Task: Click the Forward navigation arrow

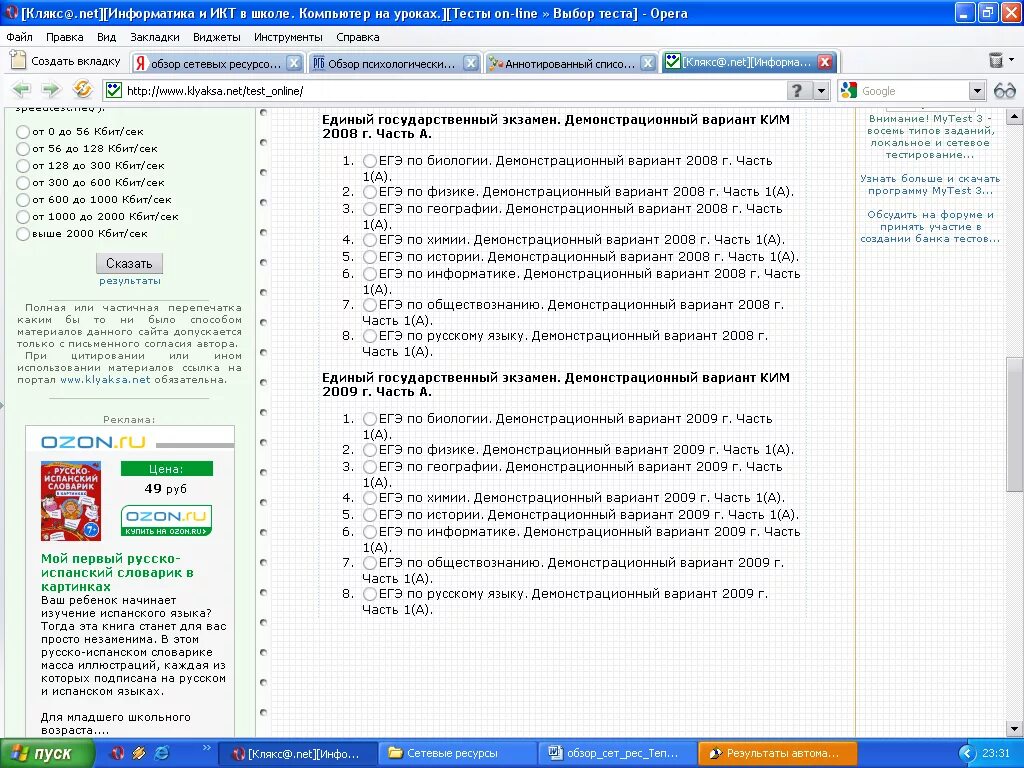Action: click(51, 89)
